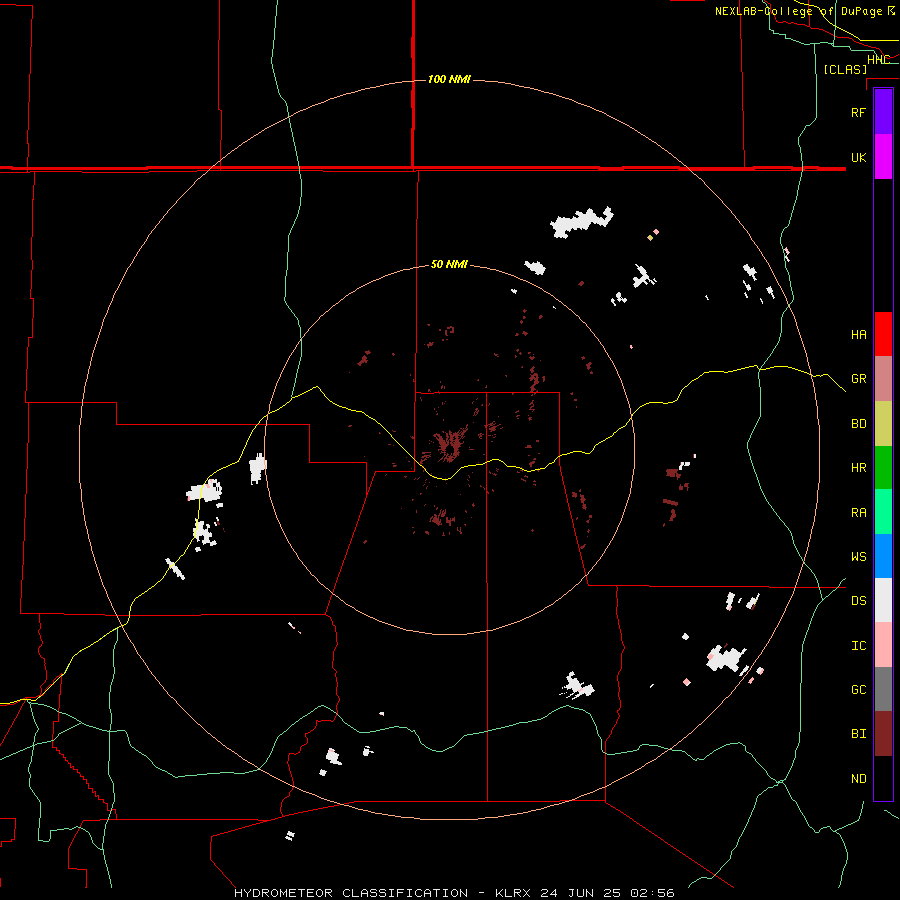900x900 pixels.
Task: Click the BI legend label
Action: click(x=858, y=734)
